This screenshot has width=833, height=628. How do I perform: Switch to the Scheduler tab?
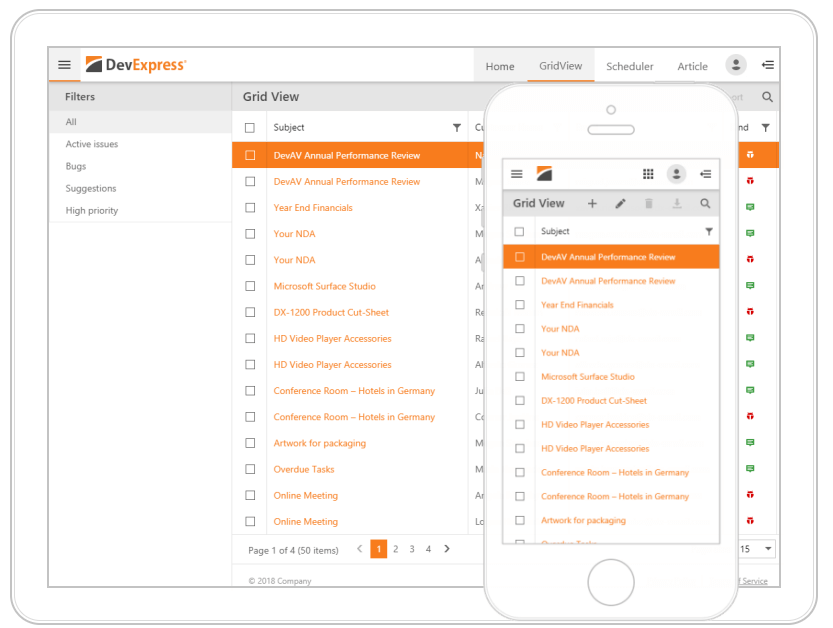click(630, 66)
